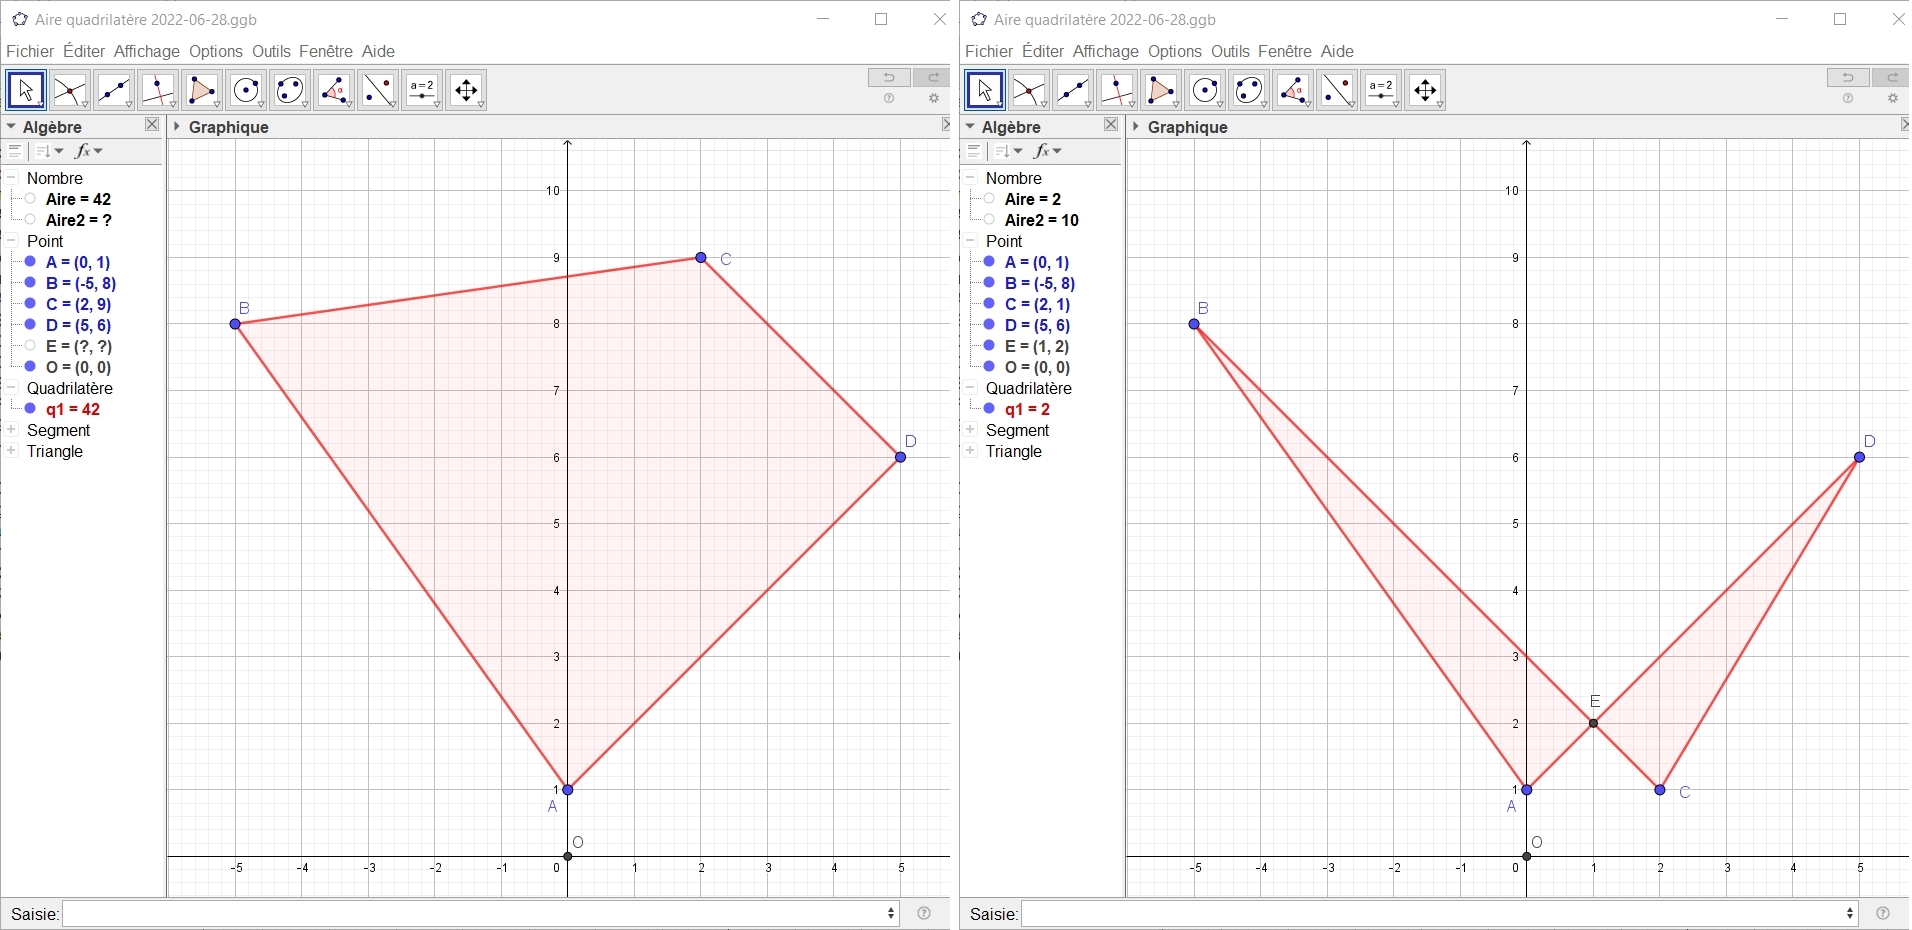Choose the Circle tool in right window

click(x=1205, y=90)
